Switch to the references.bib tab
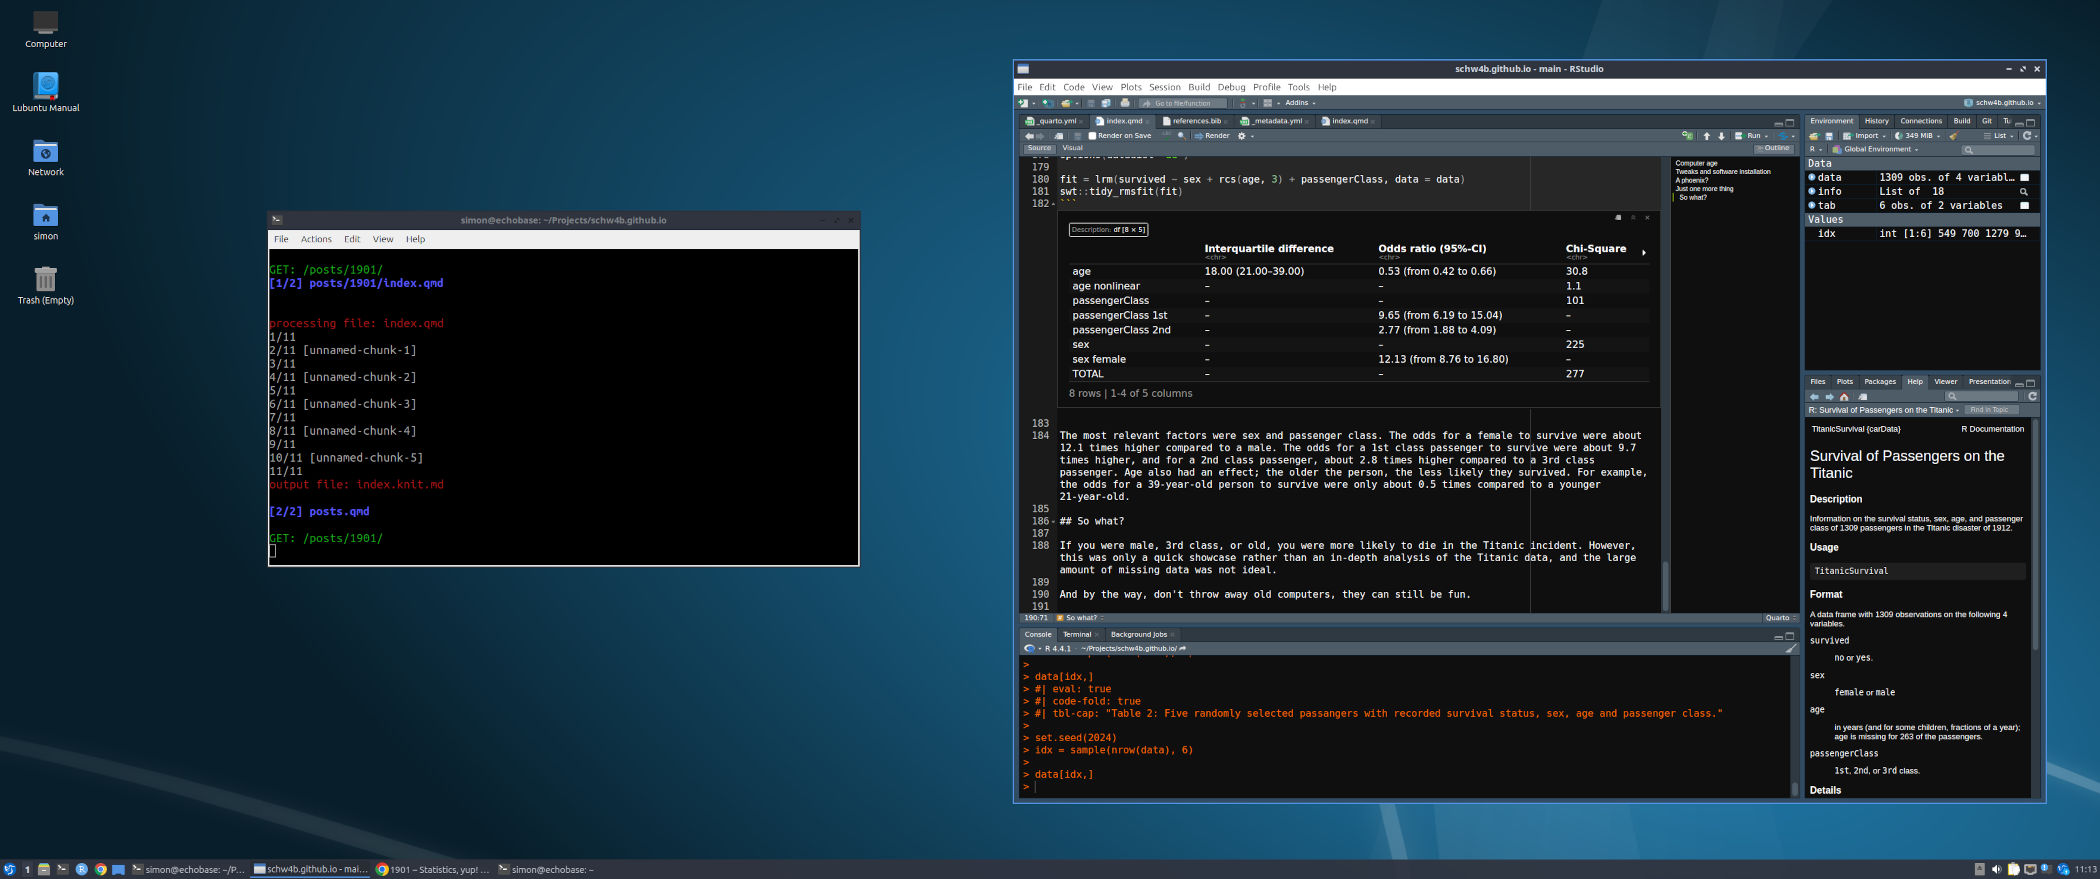The width and height of the screenshot is (2100, 879). pos(1196,121)
